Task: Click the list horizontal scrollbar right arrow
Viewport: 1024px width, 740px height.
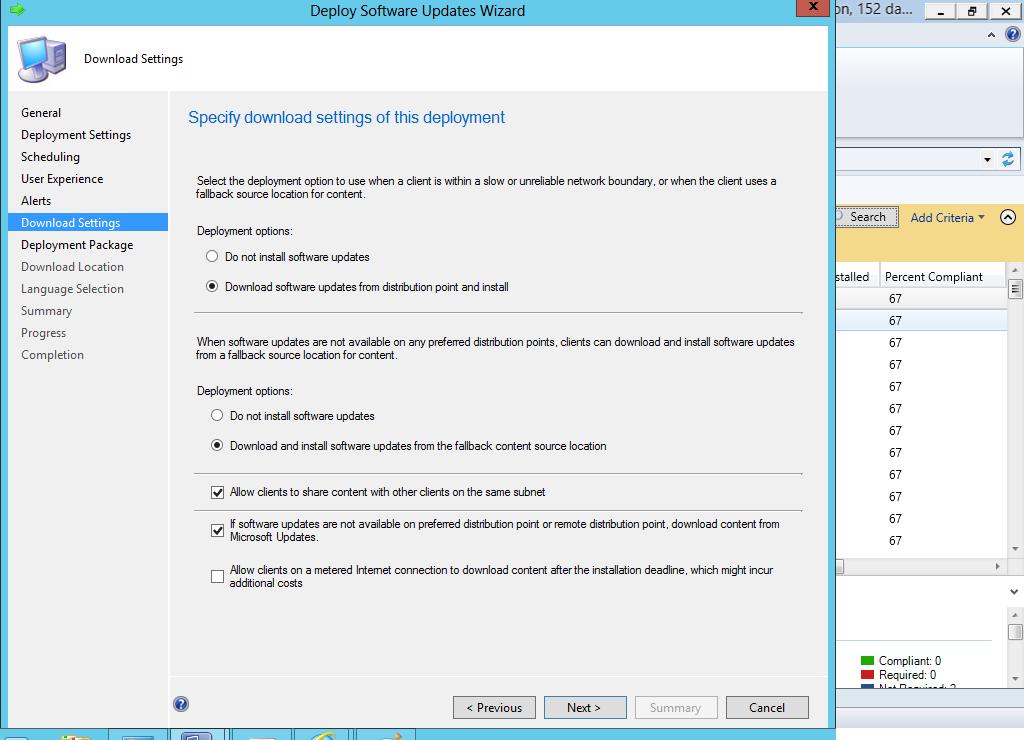Action: pos(997,566)
